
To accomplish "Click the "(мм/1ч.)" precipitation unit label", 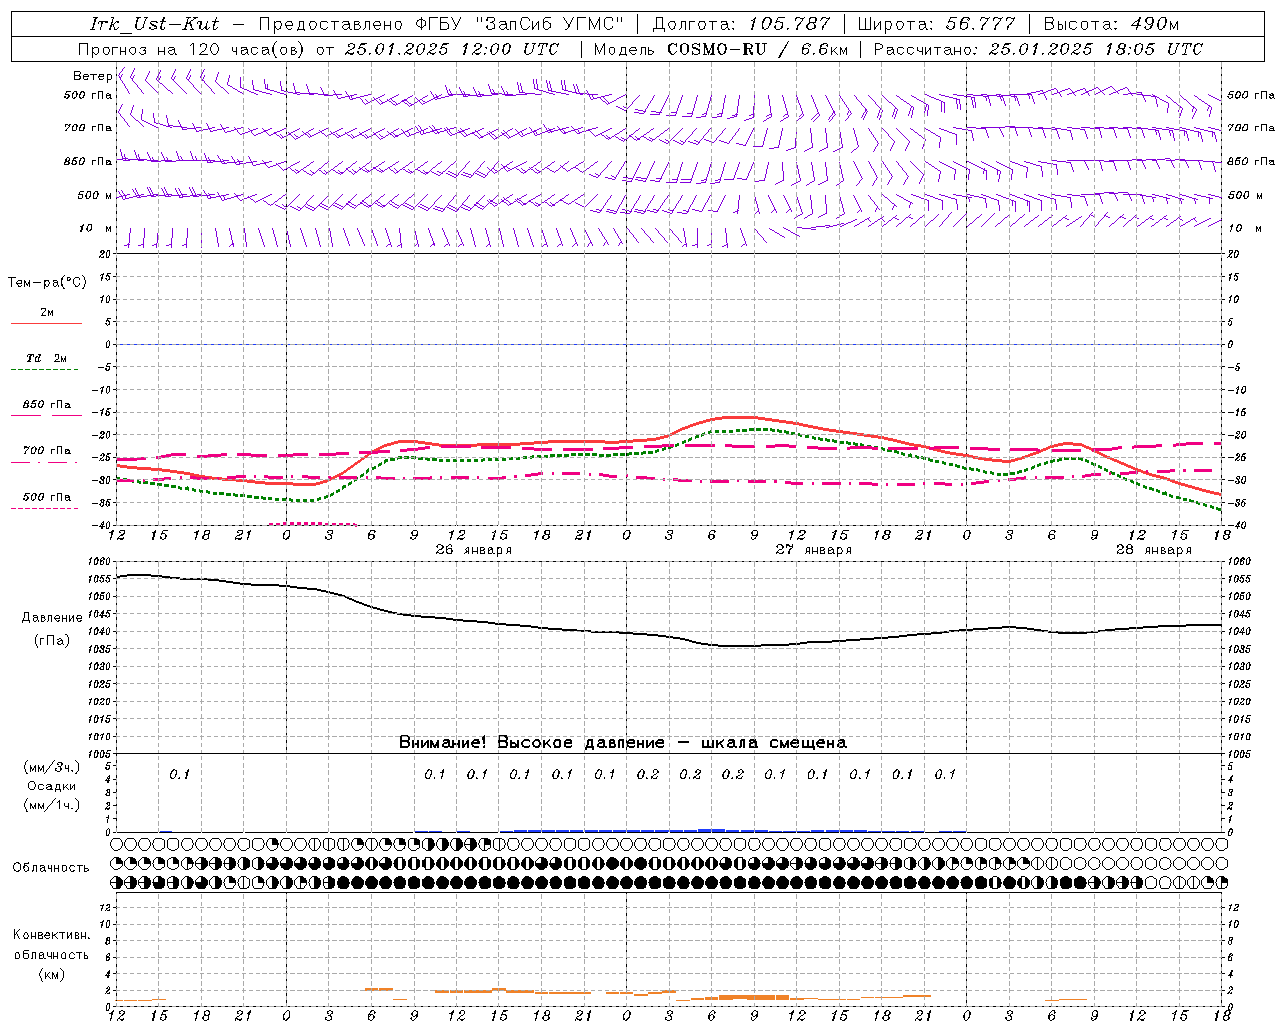I will (x=51, y=805).
